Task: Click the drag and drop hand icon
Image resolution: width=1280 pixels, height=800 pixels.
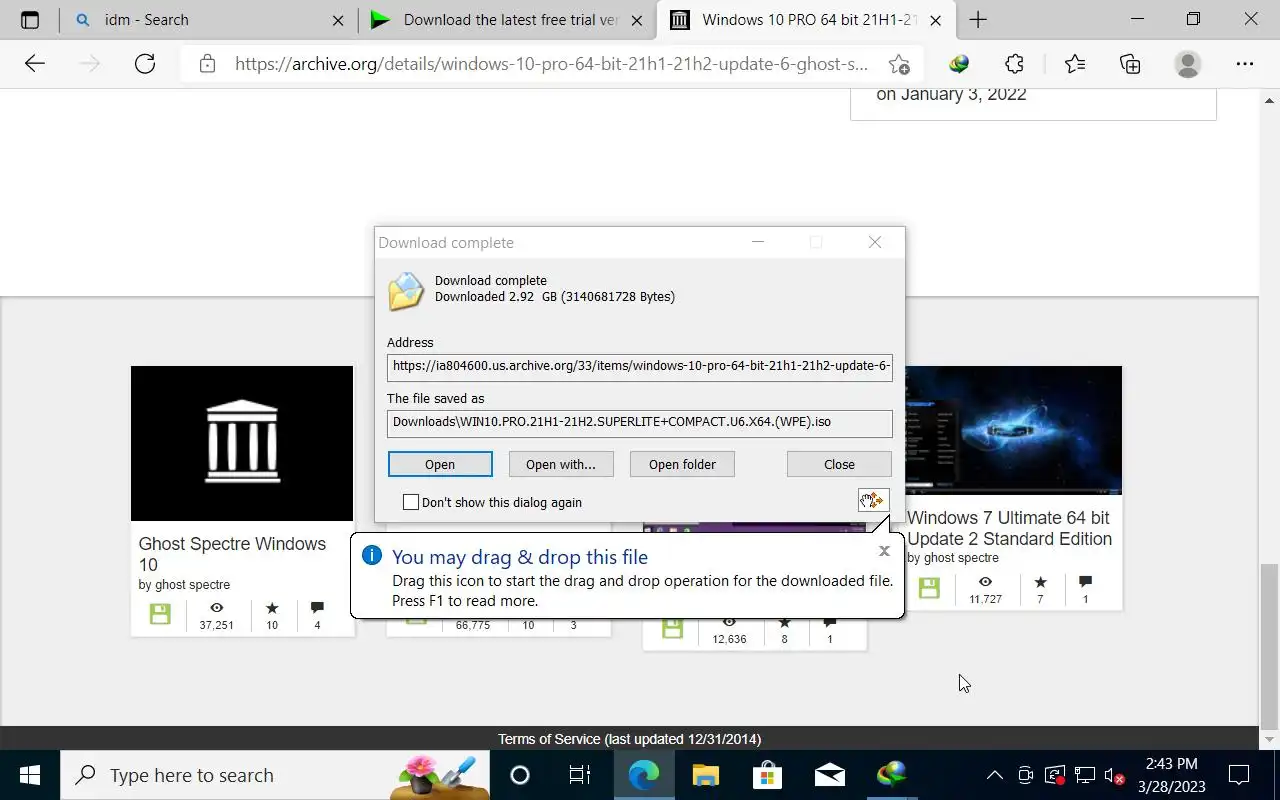Action: point(873,500)
